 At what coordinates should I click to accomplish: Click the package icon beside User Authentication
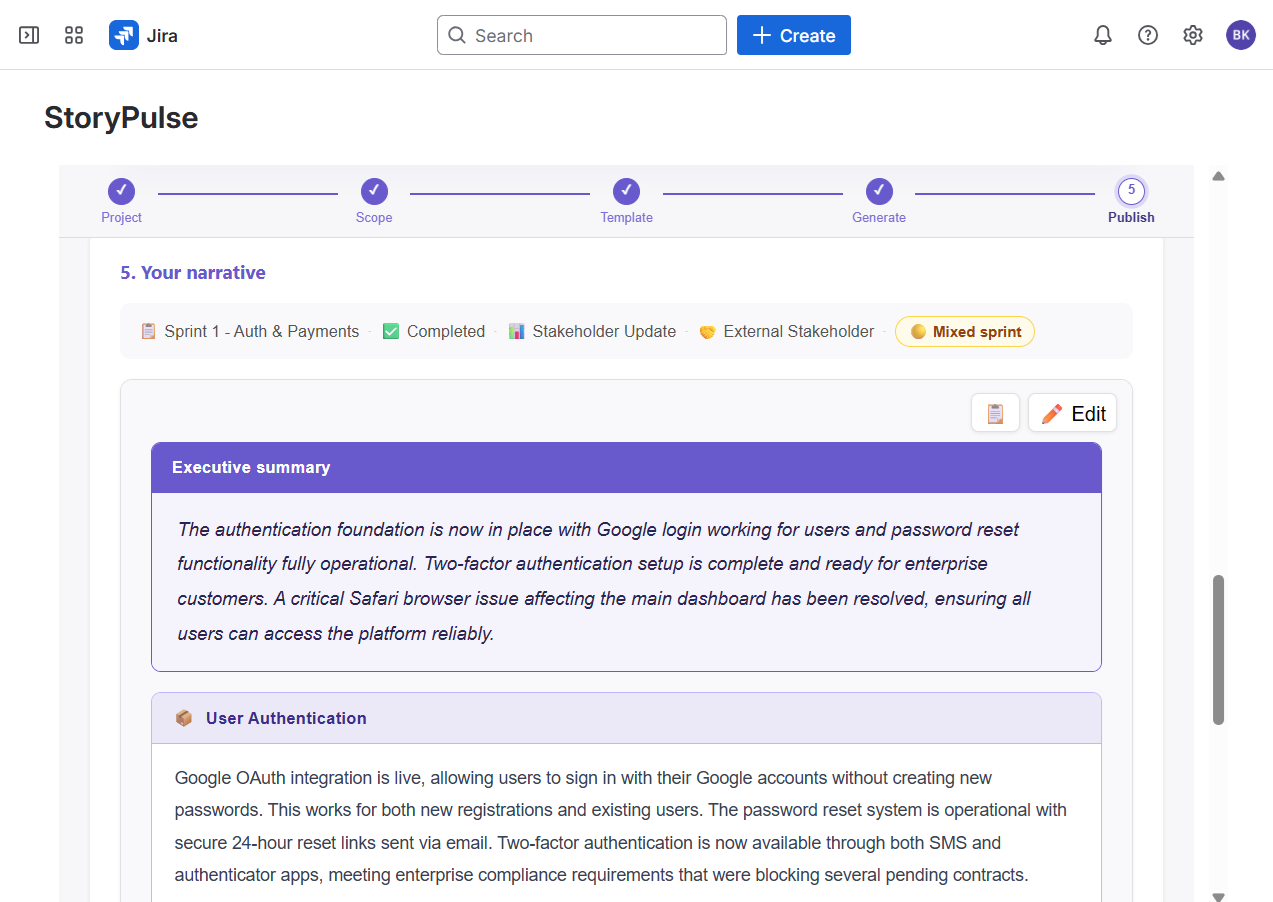coord(184,718)
